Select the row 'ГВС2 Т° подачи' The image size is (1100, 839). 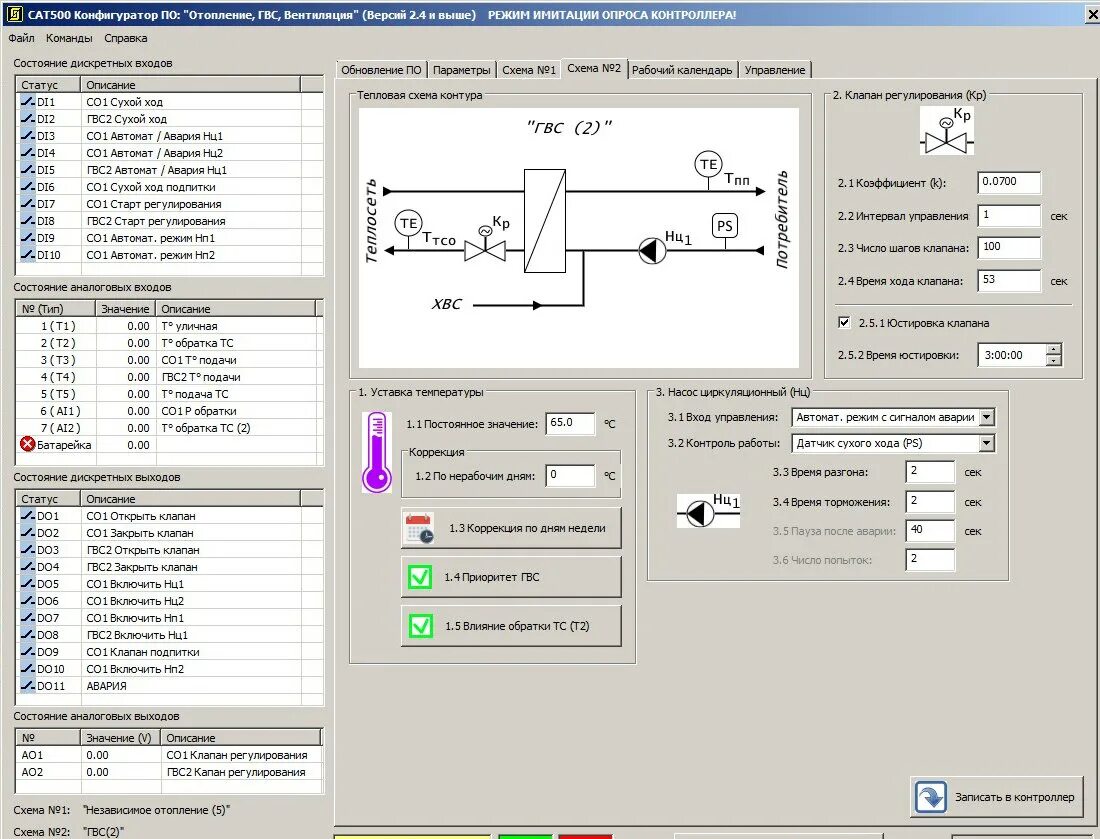[x=167, y=377]
